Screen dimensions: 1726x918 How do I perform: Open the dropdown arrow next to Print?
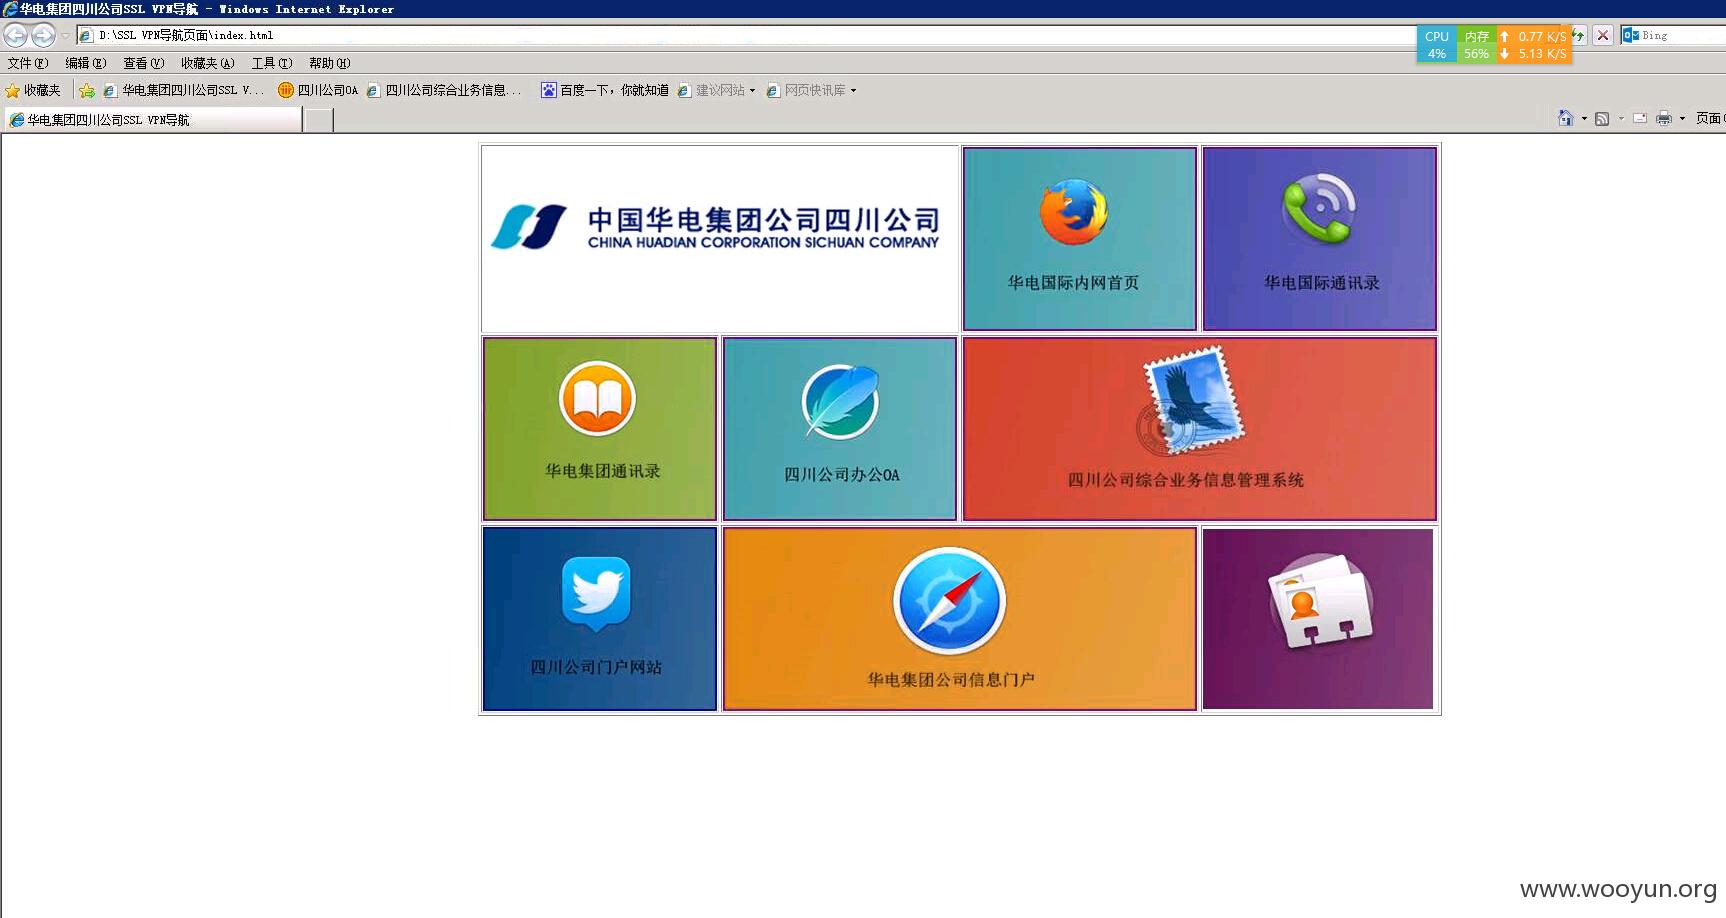[1682, 118]
